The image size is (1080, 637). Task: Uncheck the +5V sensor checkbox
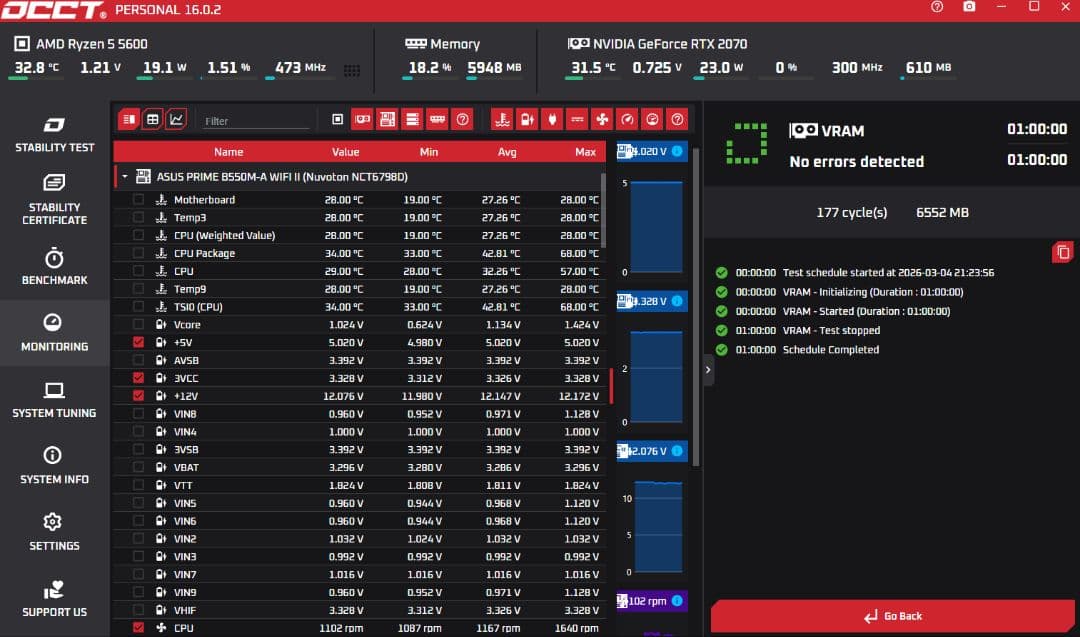coord(138,342)
